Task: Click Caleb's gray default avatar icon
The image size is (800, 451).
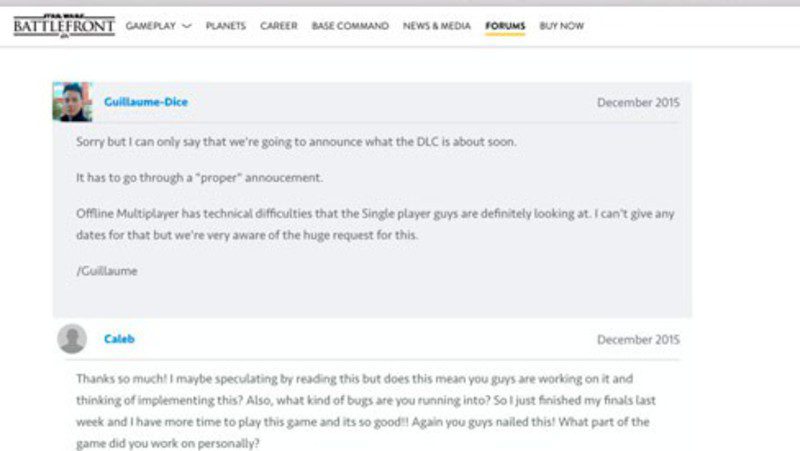Action: tap(72, 339)
